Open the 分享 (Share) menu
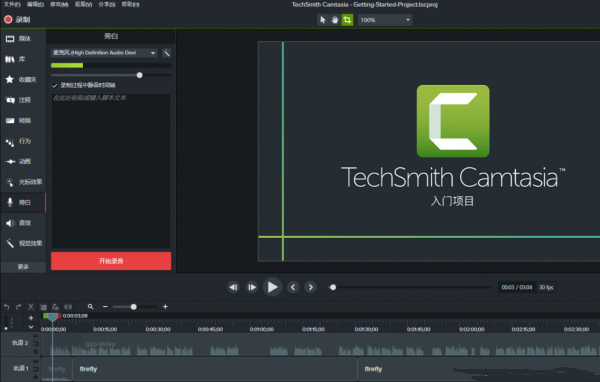This screenshot has height=382, width=600. pyautogui.click(x=107, y=4)
